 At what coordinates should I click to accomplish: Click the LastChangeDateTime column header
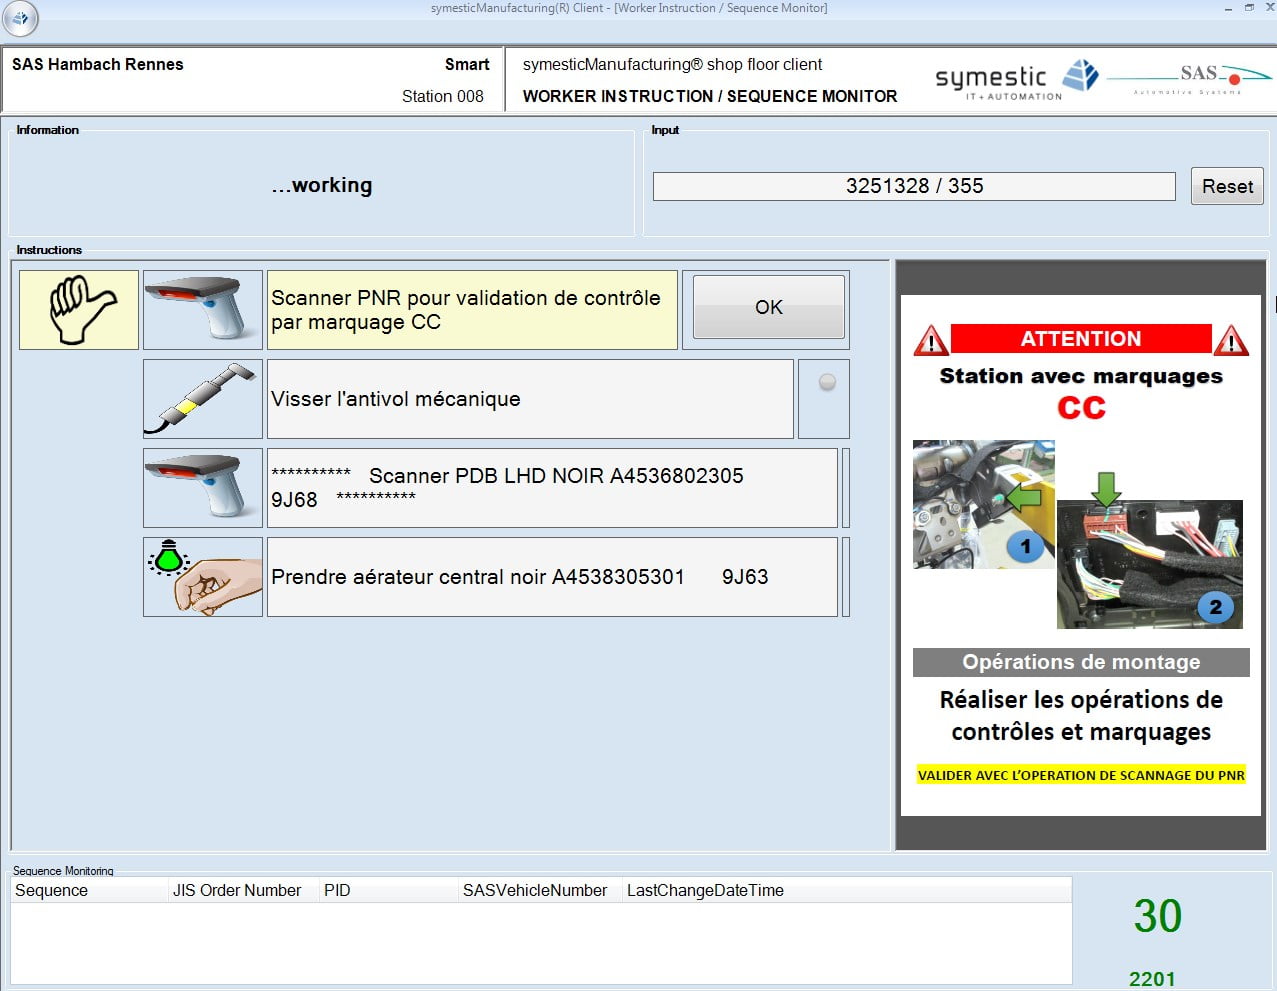click(705, 890)
